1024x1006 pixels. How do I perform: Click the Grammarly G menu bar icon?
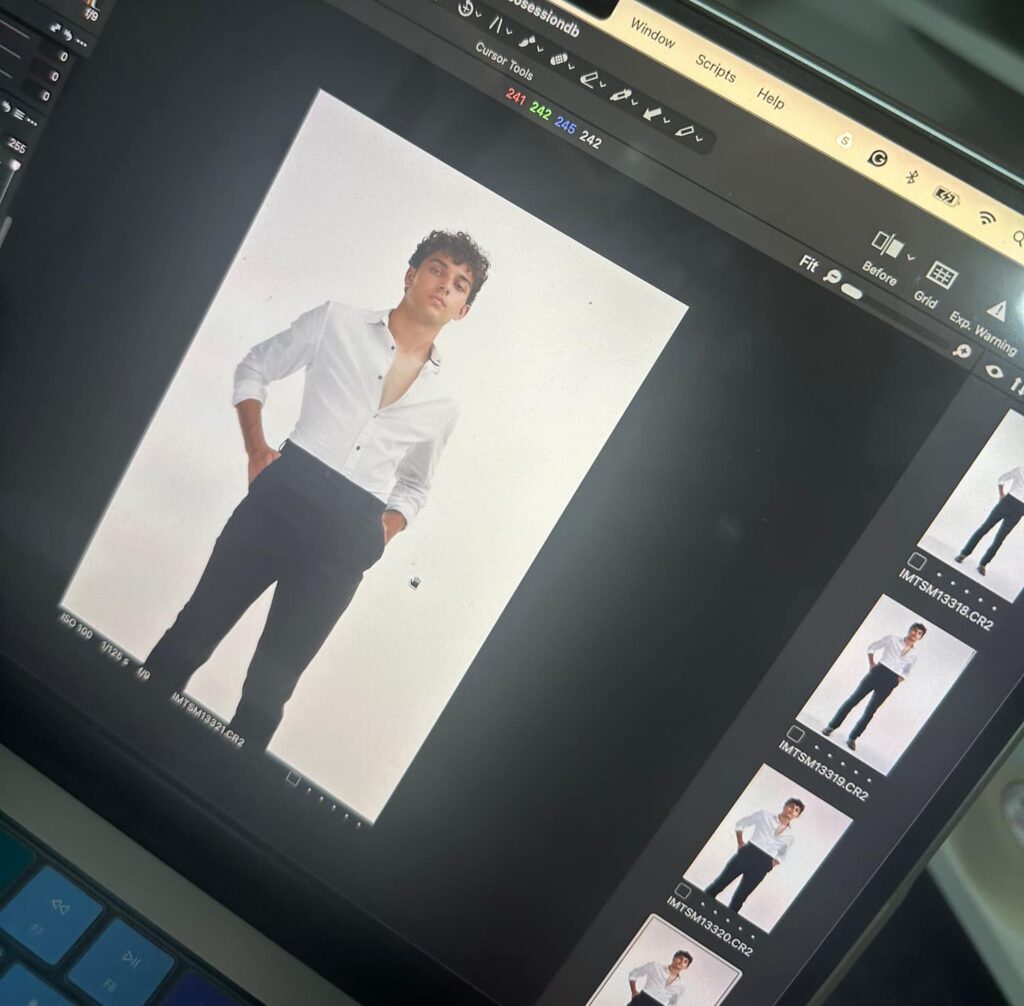coord(878,157)
